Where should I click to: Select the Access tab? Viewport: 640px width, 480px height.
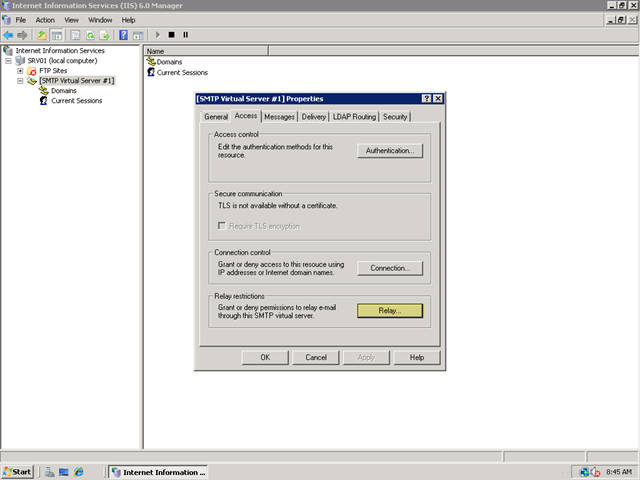tap(246, 116)
